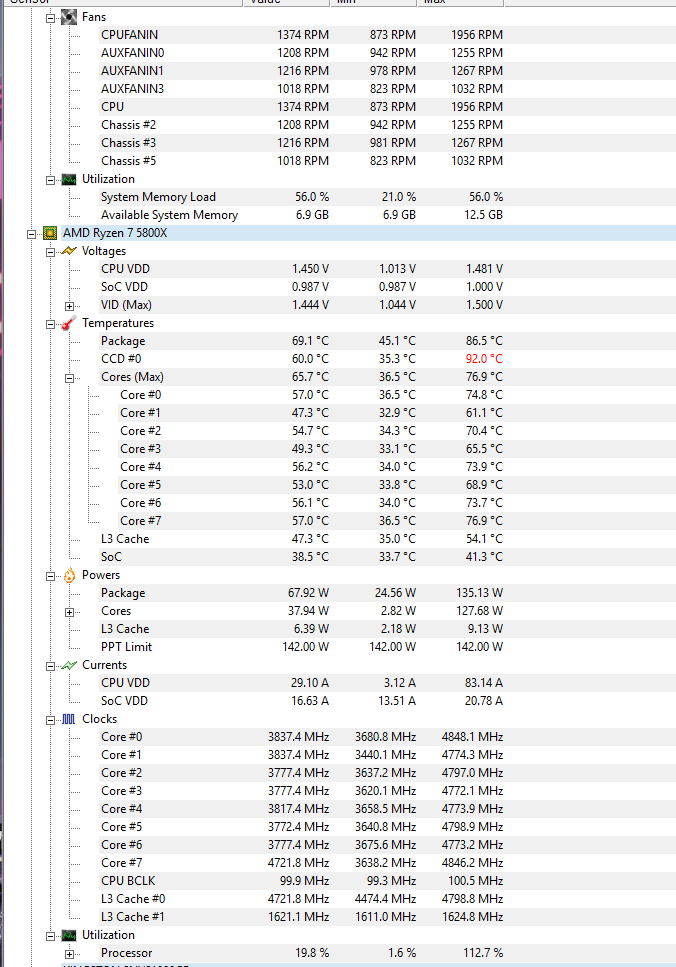Expand the Processor utilization entry
The width and height of the screenshot is (676, 967).
69,953
